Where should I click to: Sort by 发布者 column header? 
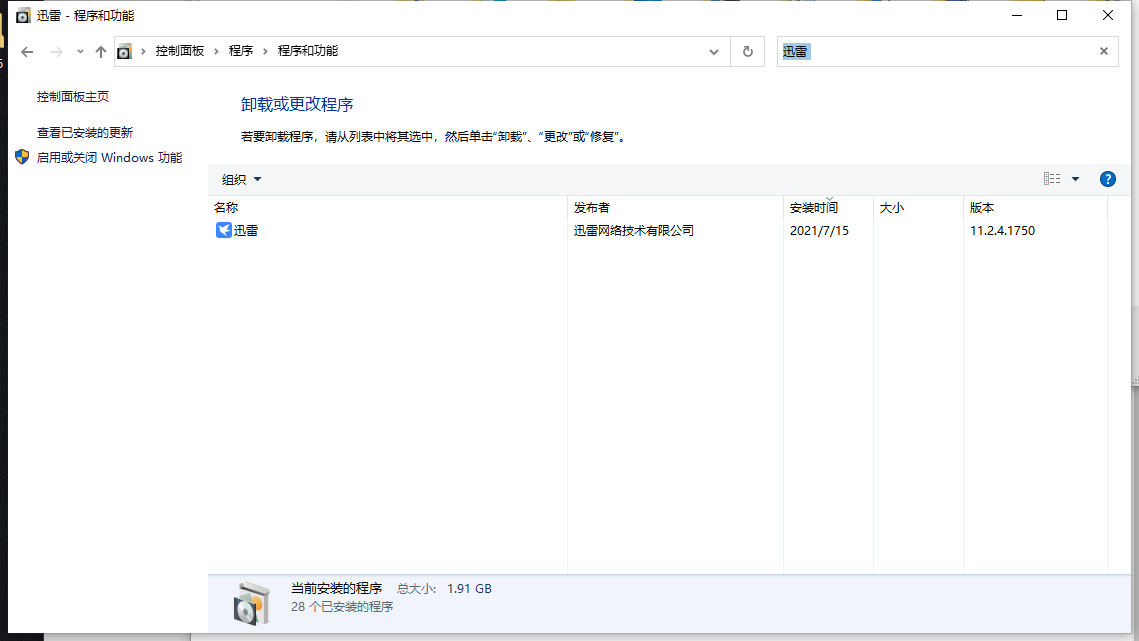pyautogui.click(x=591, y=208)
